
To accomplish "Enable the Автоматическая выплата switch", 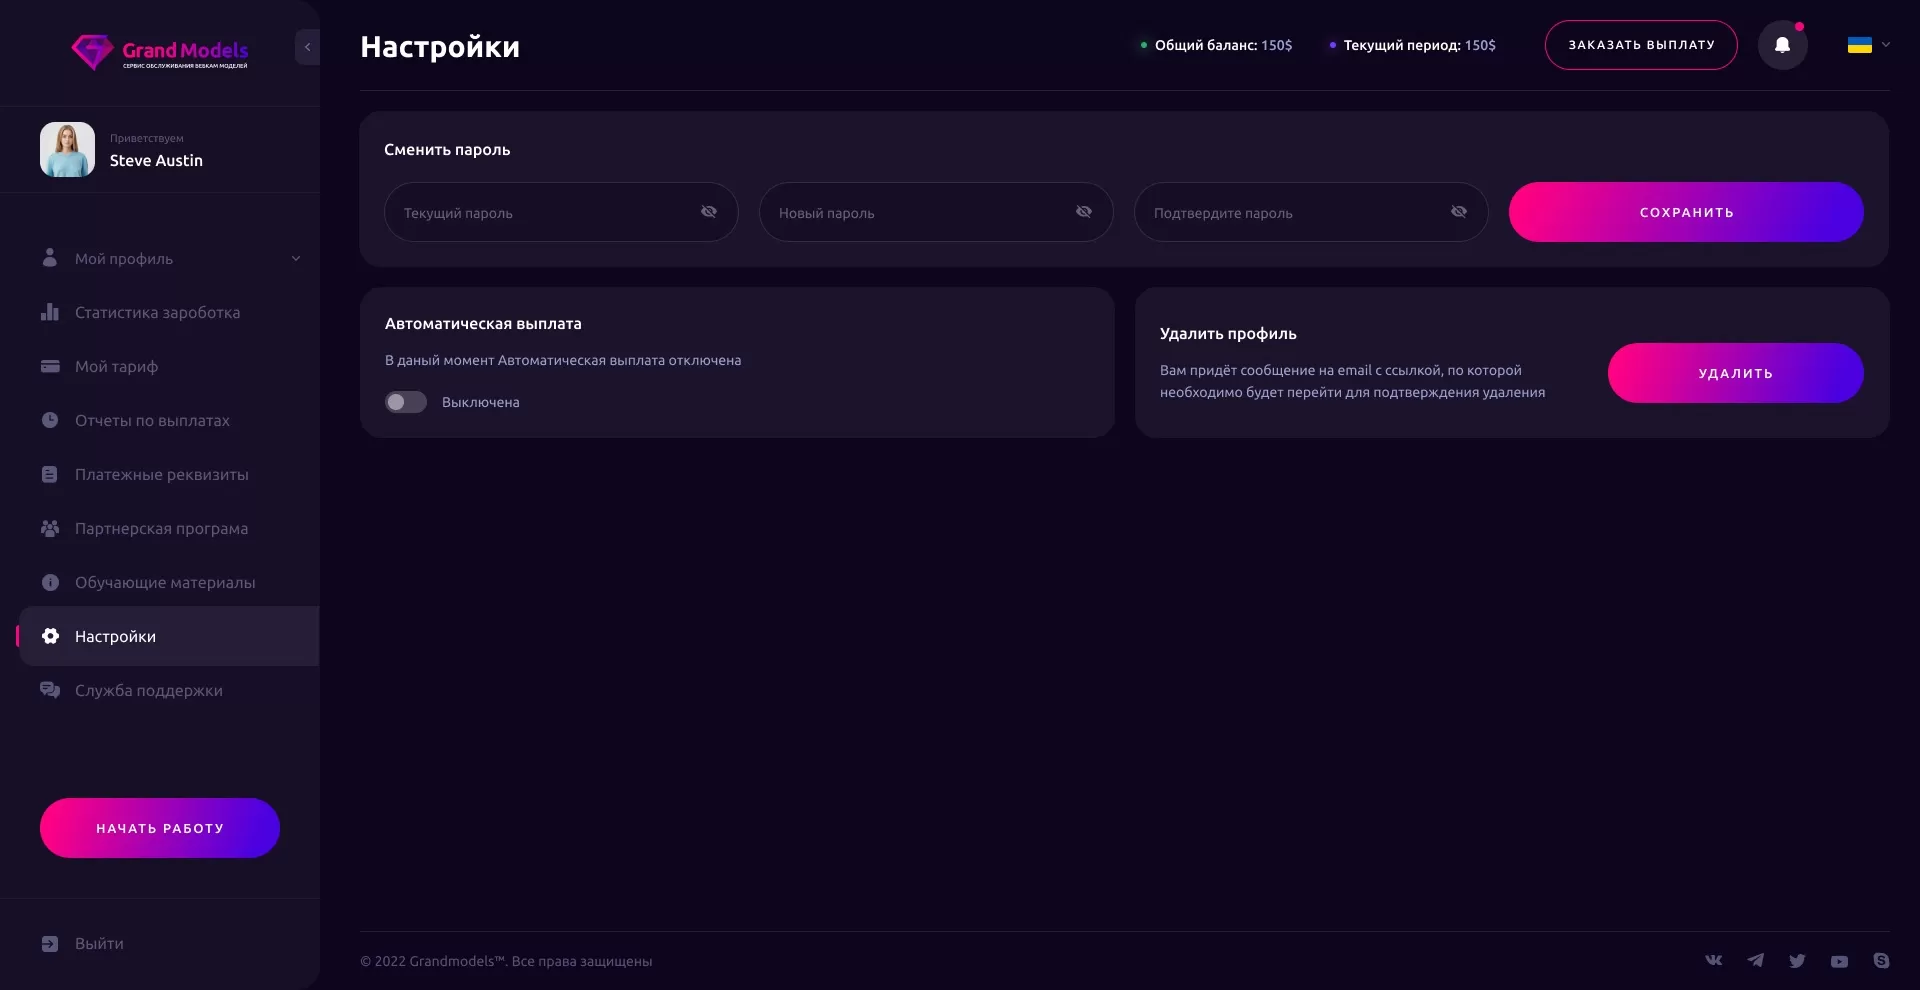I will coord(406,402).
